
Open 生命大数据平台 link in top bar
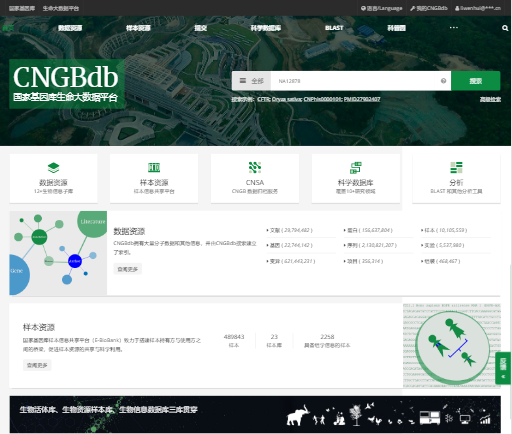(61, 8)
